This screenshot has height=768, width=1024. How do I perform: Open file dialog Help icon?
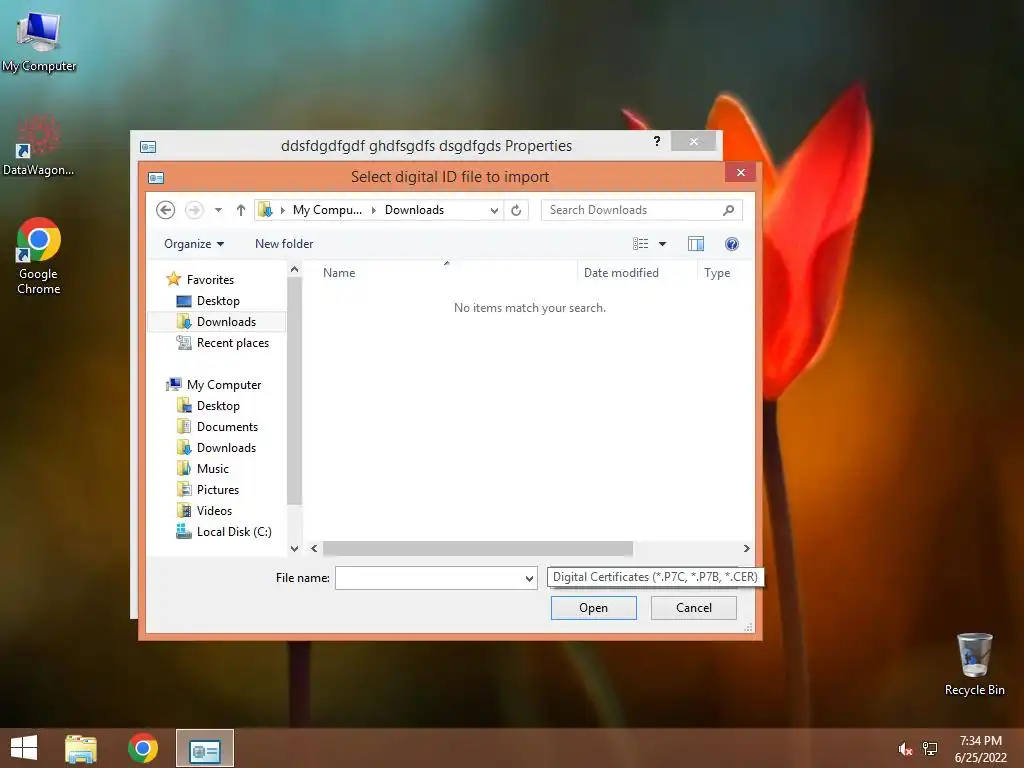pyautogui.click(x=731, y=244)
